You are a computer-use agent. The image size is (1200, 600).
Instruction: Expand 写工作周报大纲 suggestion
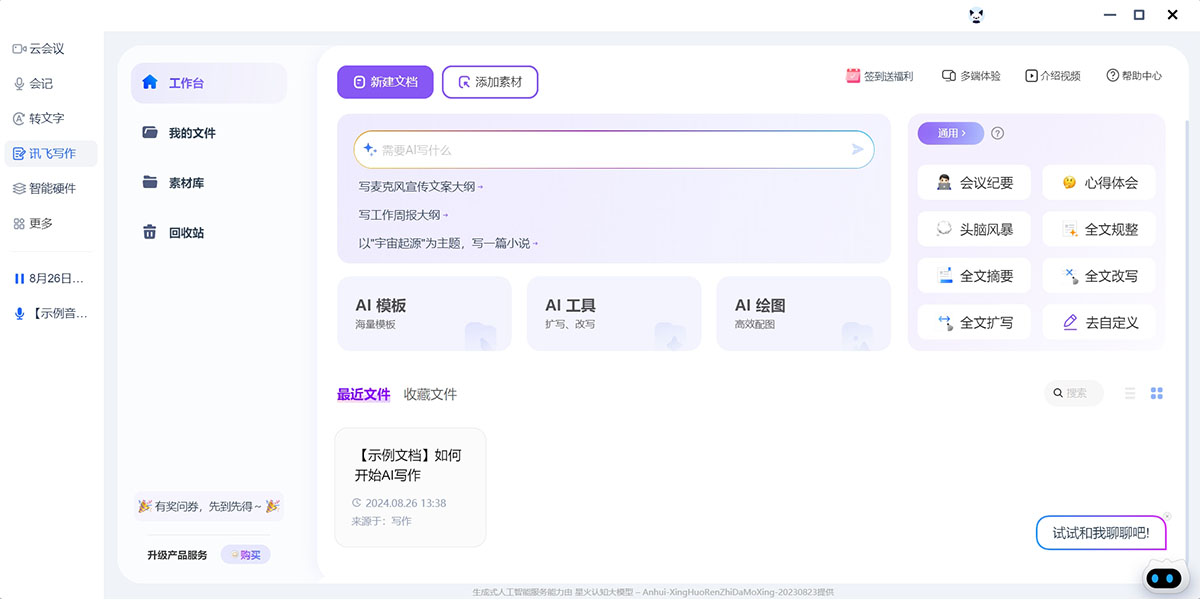[403, 215]
